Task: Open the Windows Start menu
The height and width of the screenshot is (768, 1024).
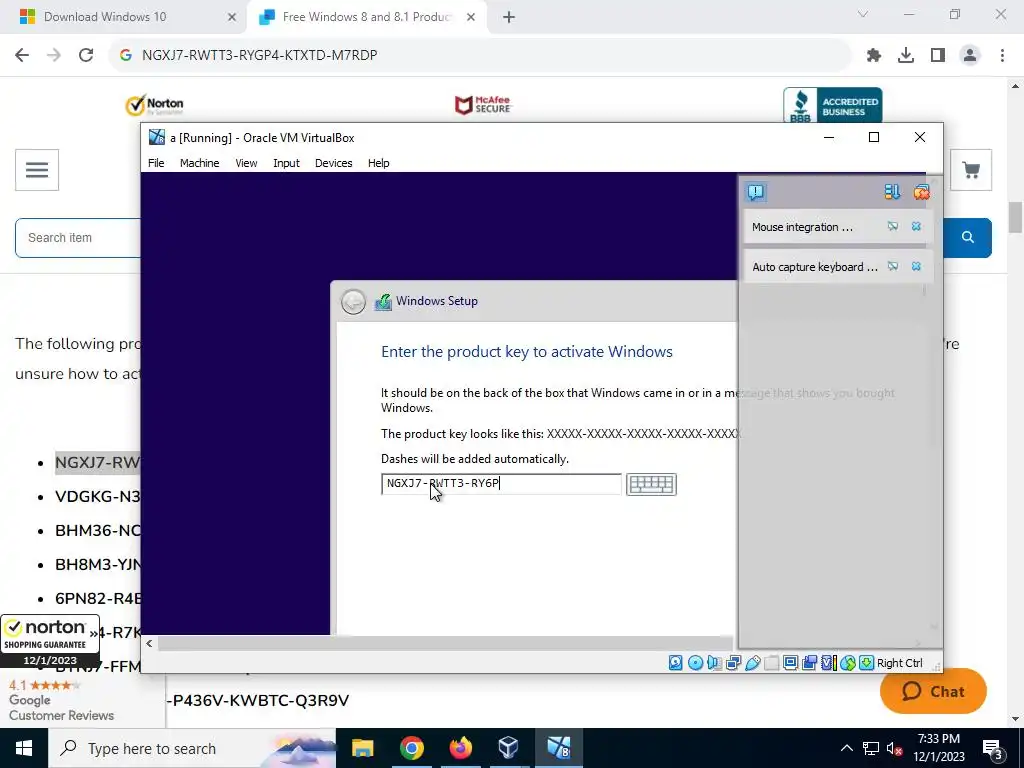Action: (x=24, y=748)
